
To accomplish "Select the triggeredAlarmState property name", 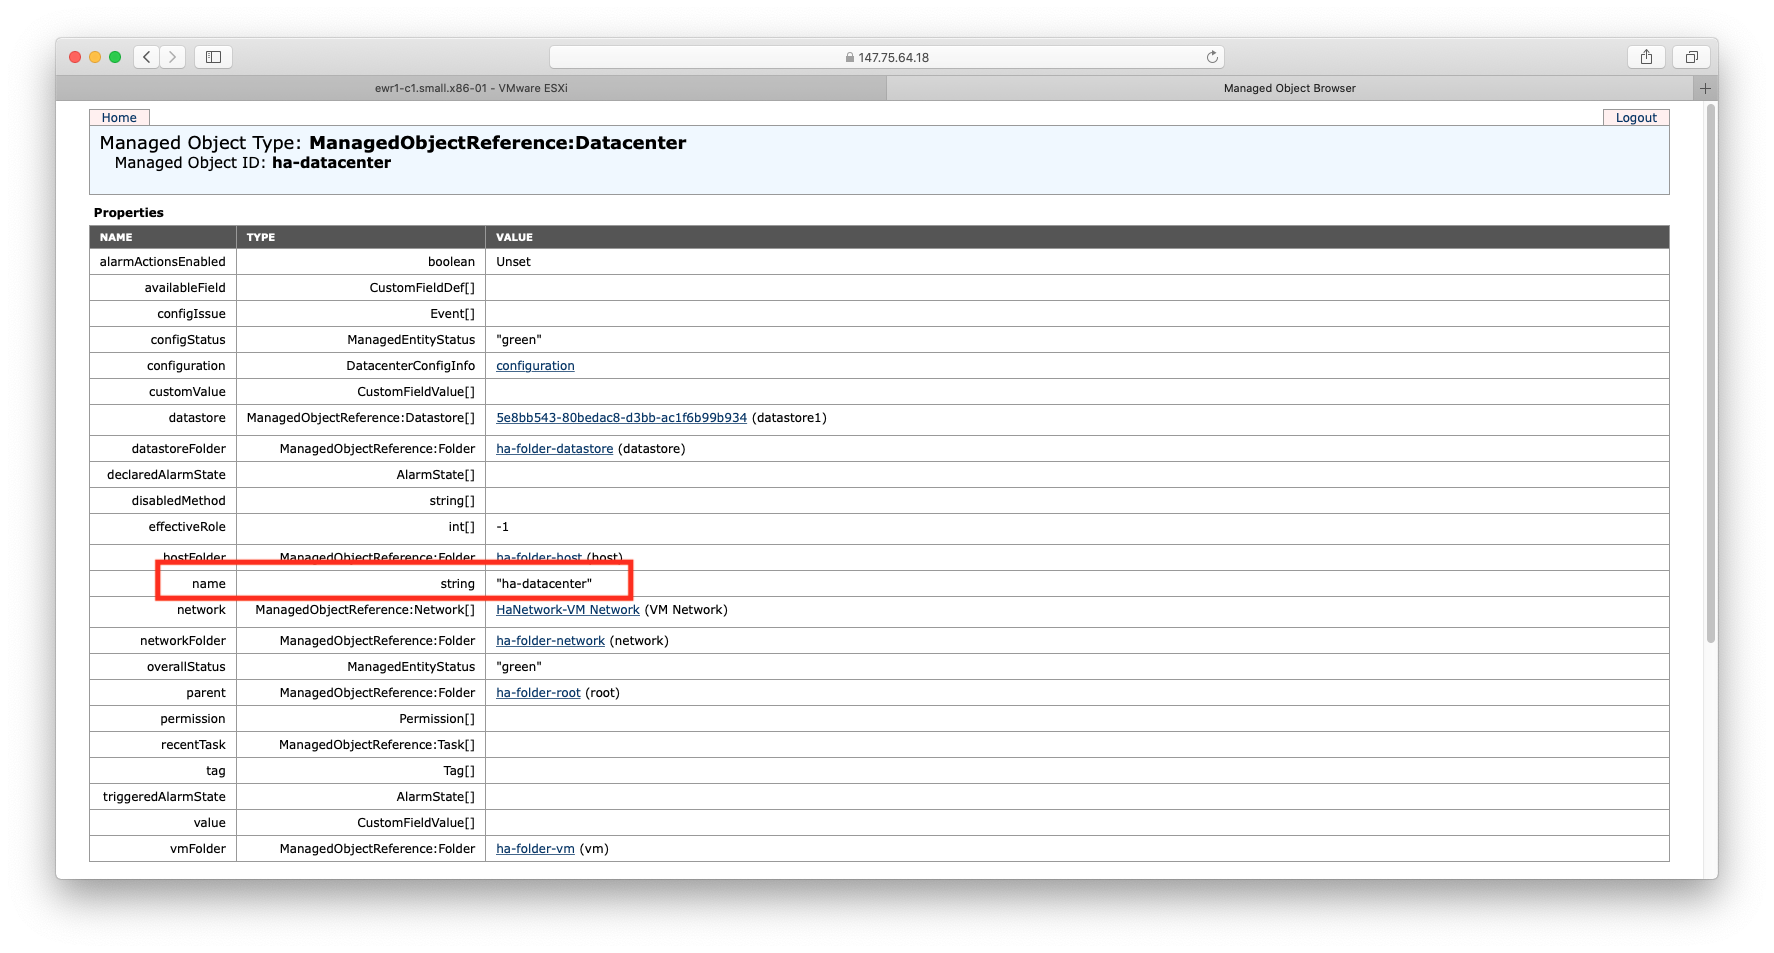I will pyautogui.click(x=164, y=797).
